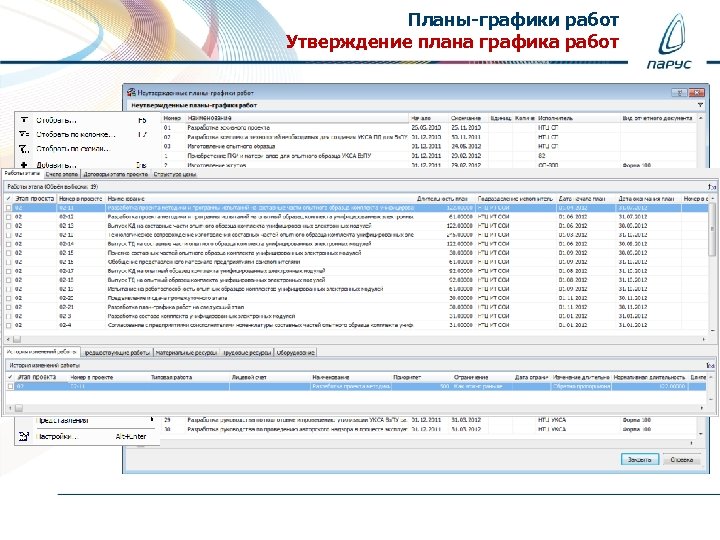Screen dimensions: 720x540
Task: Tick the checkbox for work row 02-4
Action: [x=9, y=325]
